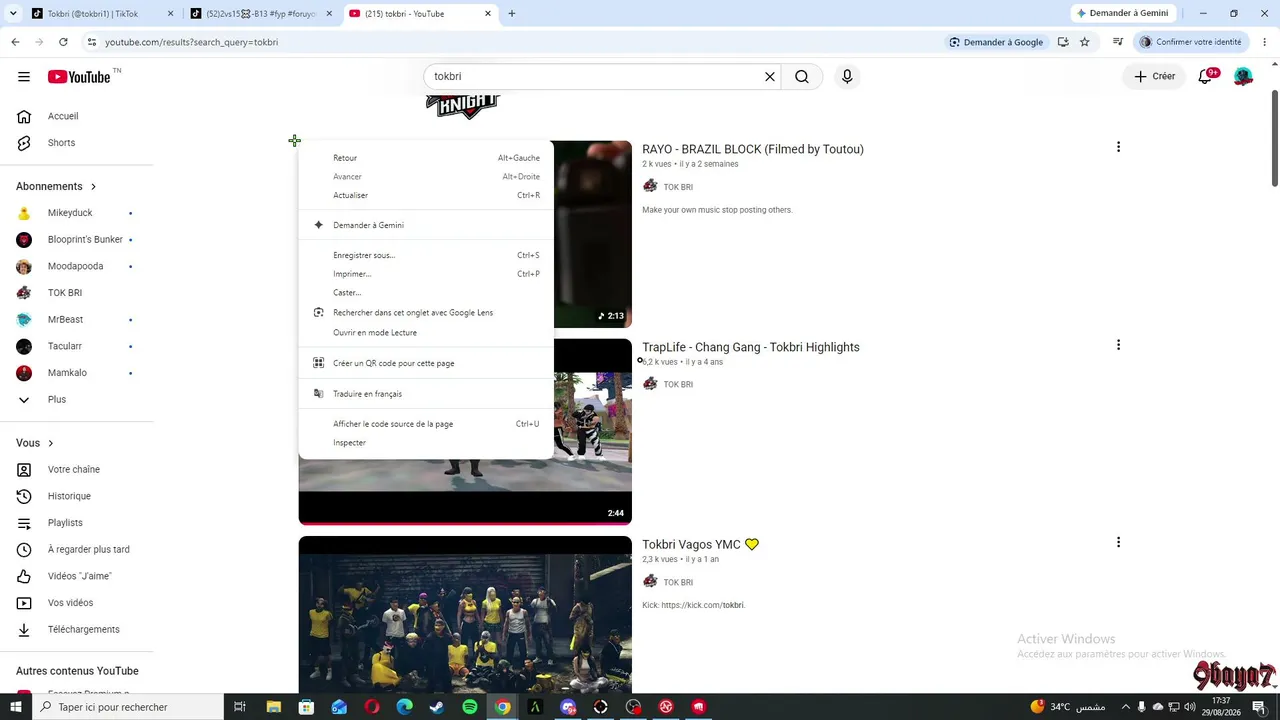The image size is (1280, 720).
Task: Click the magnifying glass search button
Action: click(802, 77)
